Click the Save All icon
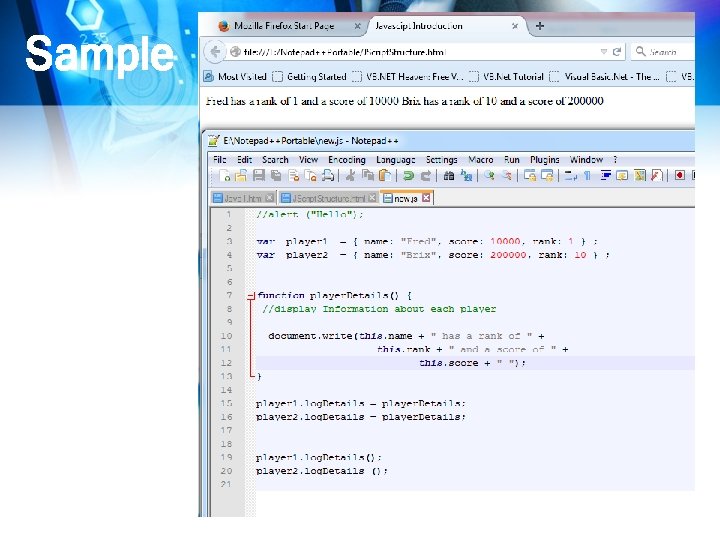720x540 pixels. 276,175
